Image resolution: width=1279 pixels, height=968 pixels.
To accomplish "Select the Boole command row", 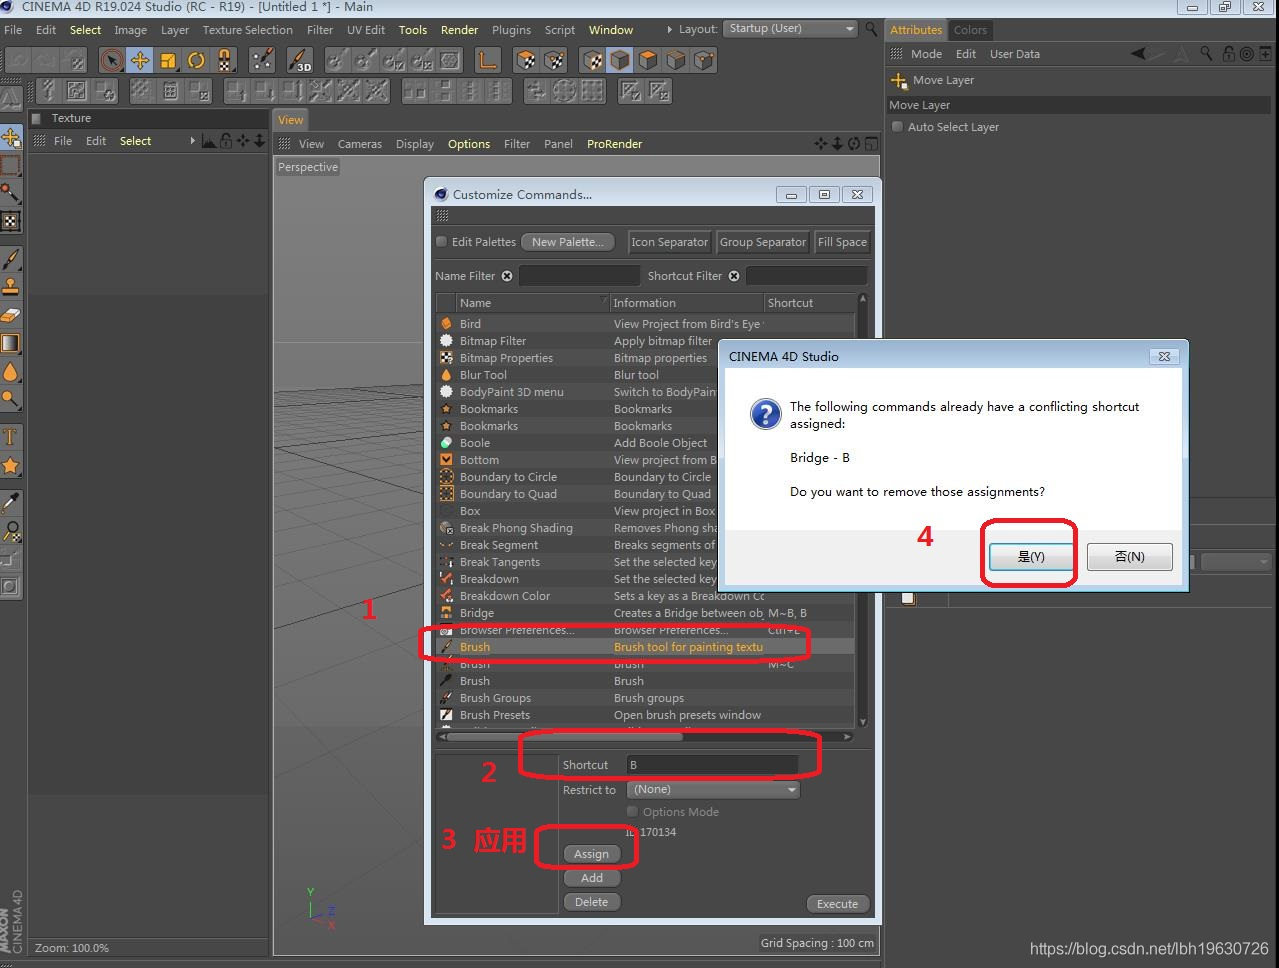I will coord(646,443).
